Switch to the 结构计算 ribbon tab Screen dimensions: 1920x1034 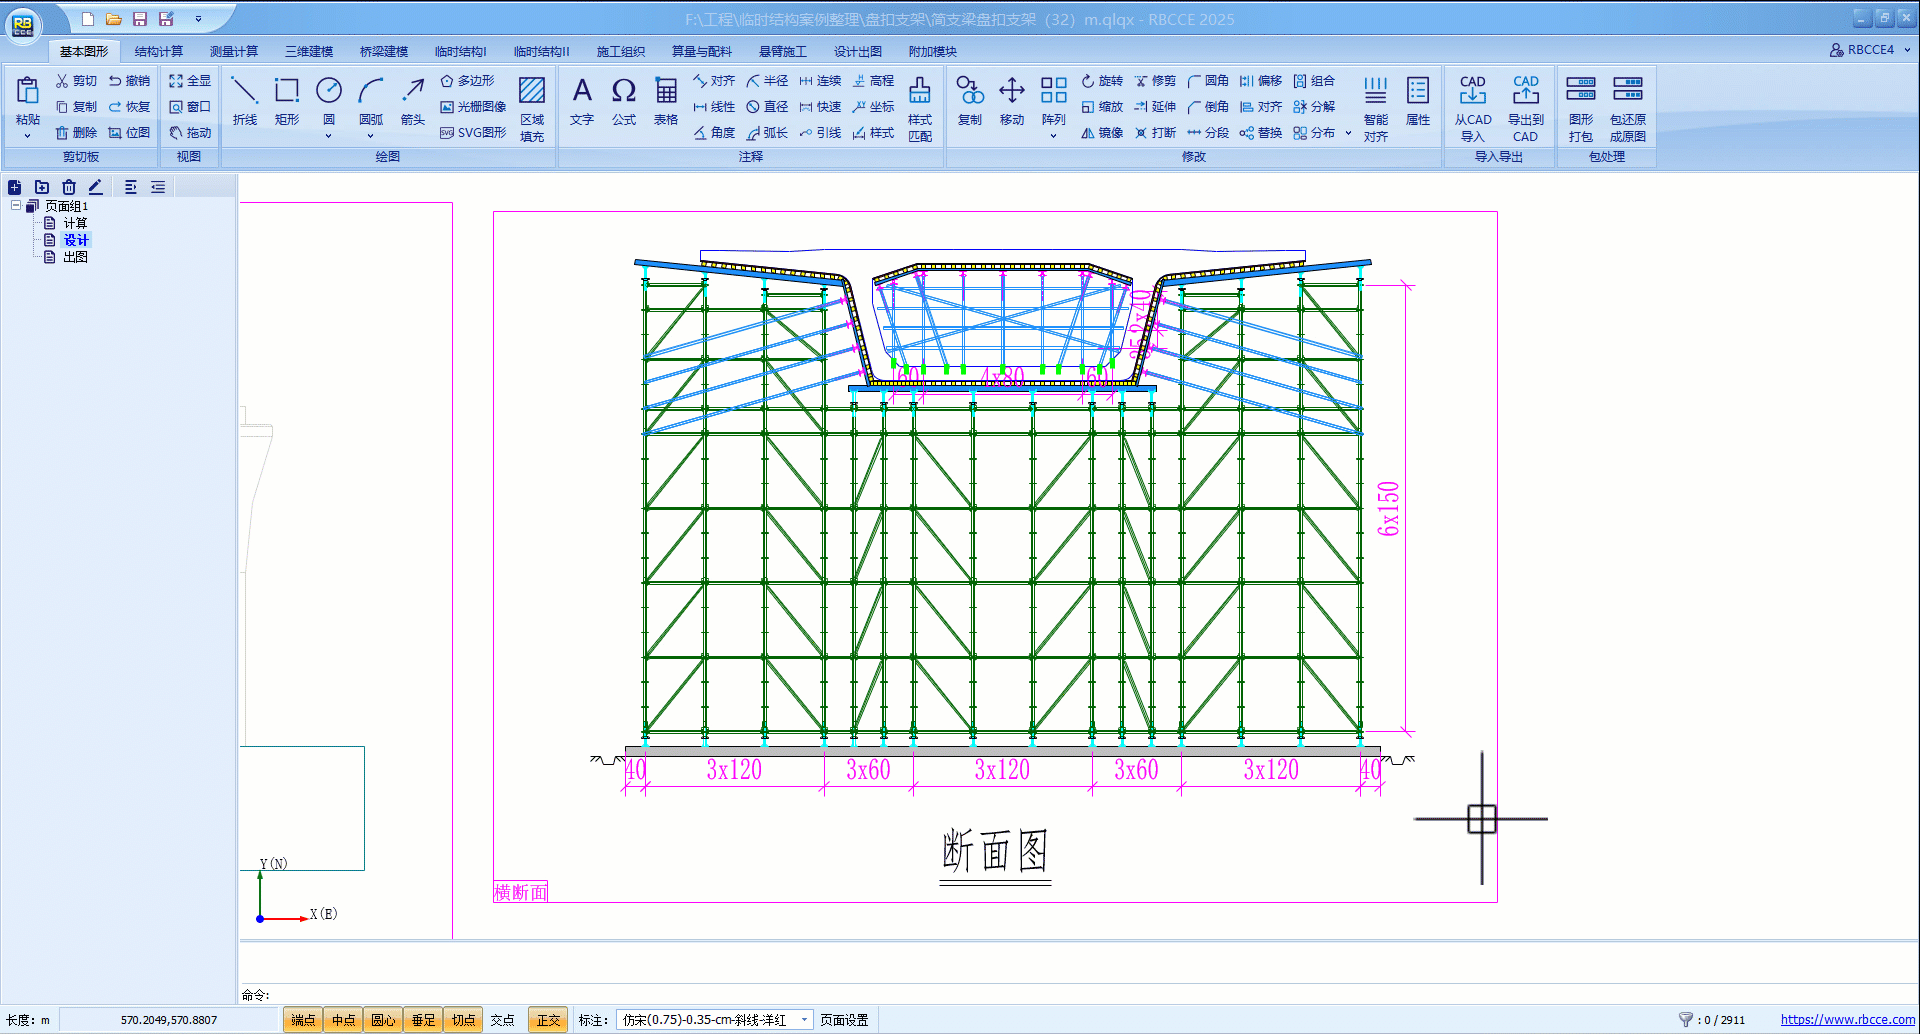(x=159, y=52)
